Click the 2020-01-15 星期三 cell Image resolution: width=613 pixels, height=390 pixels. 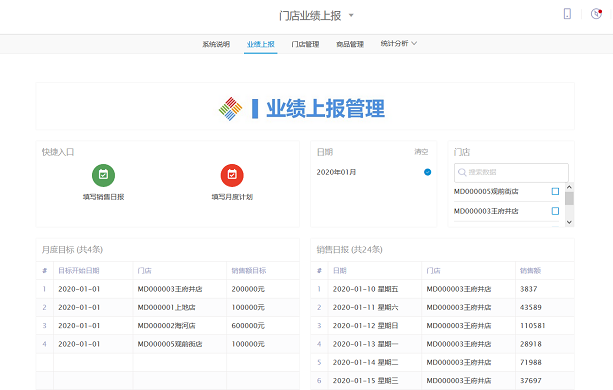366,380
